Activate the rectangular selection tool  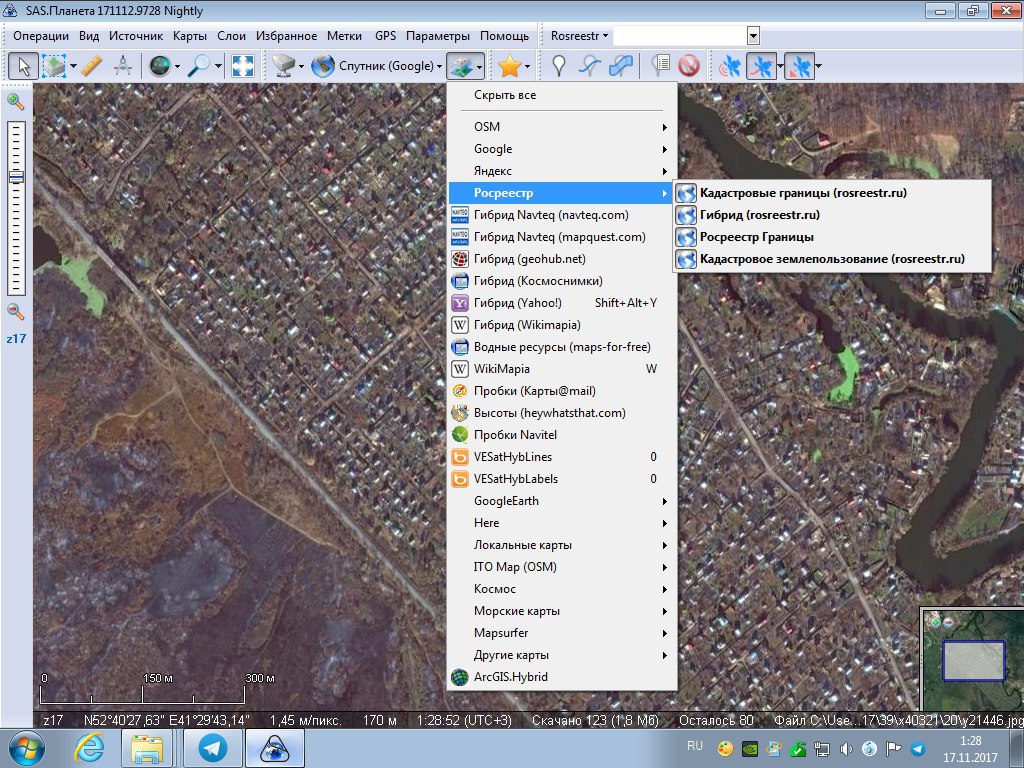click(54, 66)
